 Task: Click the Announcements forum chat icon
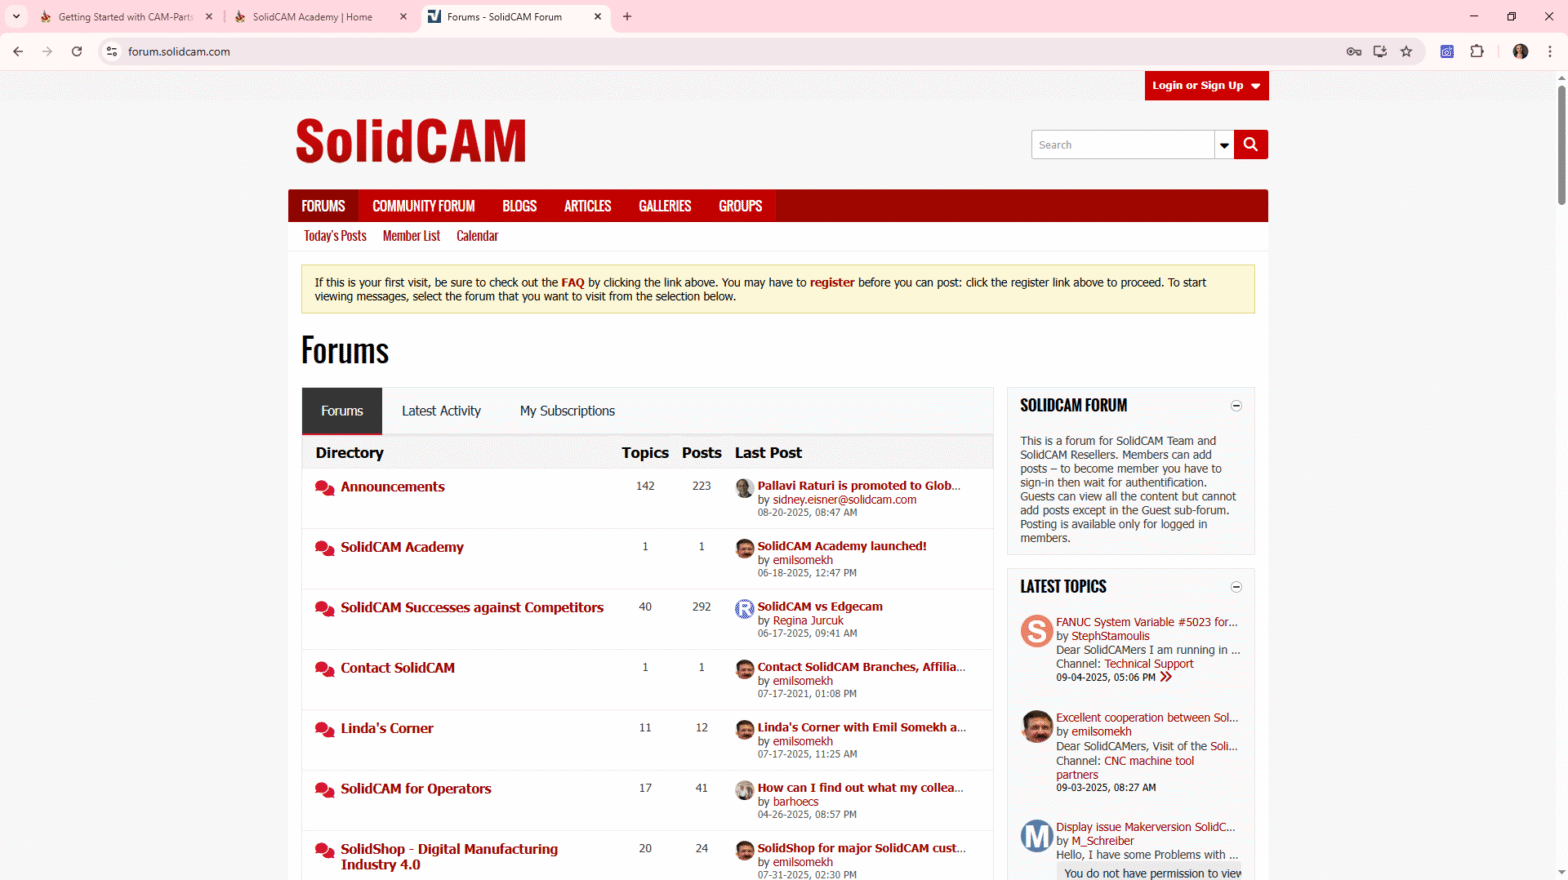click(324, 488)
